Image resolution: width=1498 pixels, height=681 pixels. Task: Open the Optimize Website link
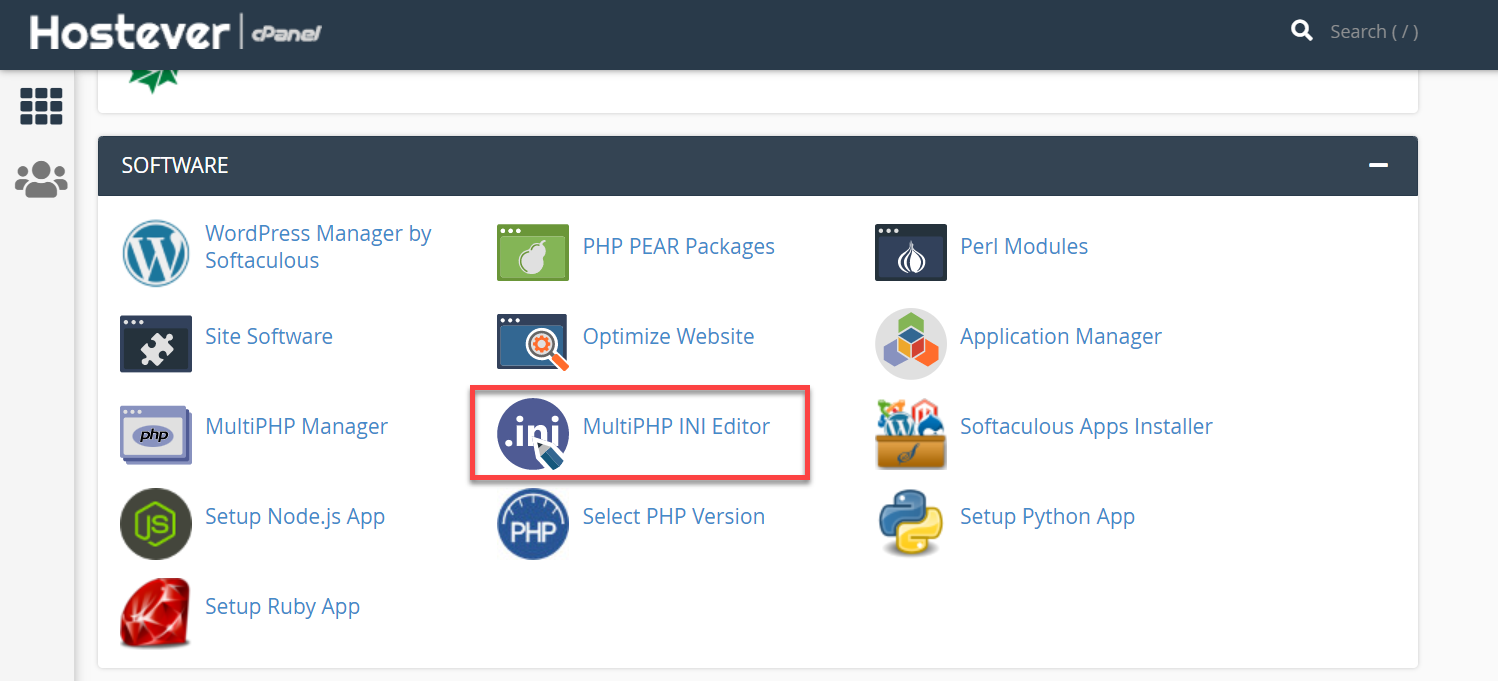[x=669, y=337]
